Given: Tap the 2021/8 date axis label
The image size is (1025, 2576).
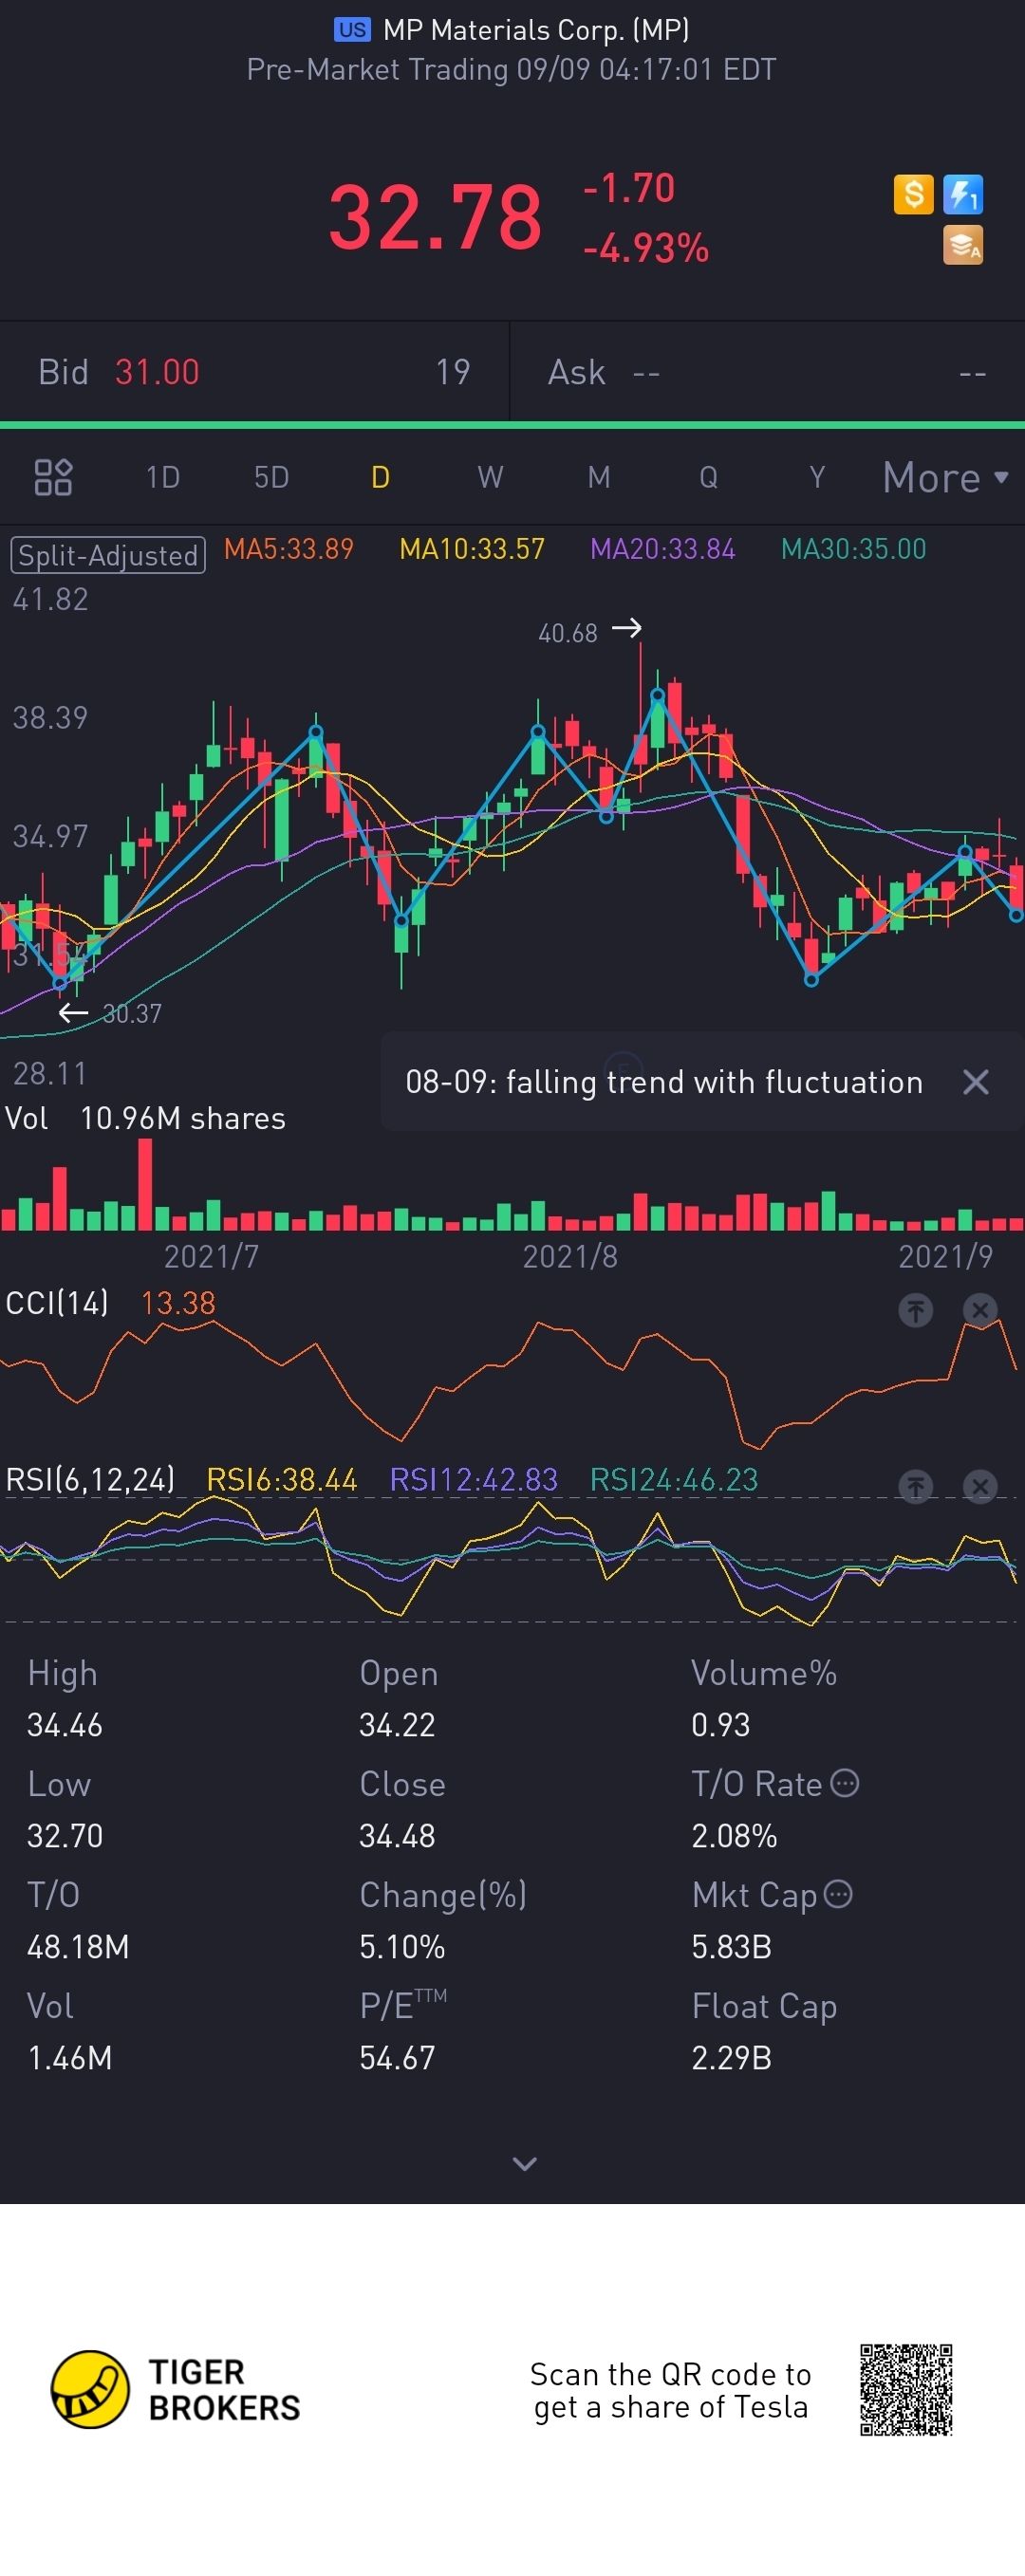Looking at the screenshot, I should coord(570,1256).
